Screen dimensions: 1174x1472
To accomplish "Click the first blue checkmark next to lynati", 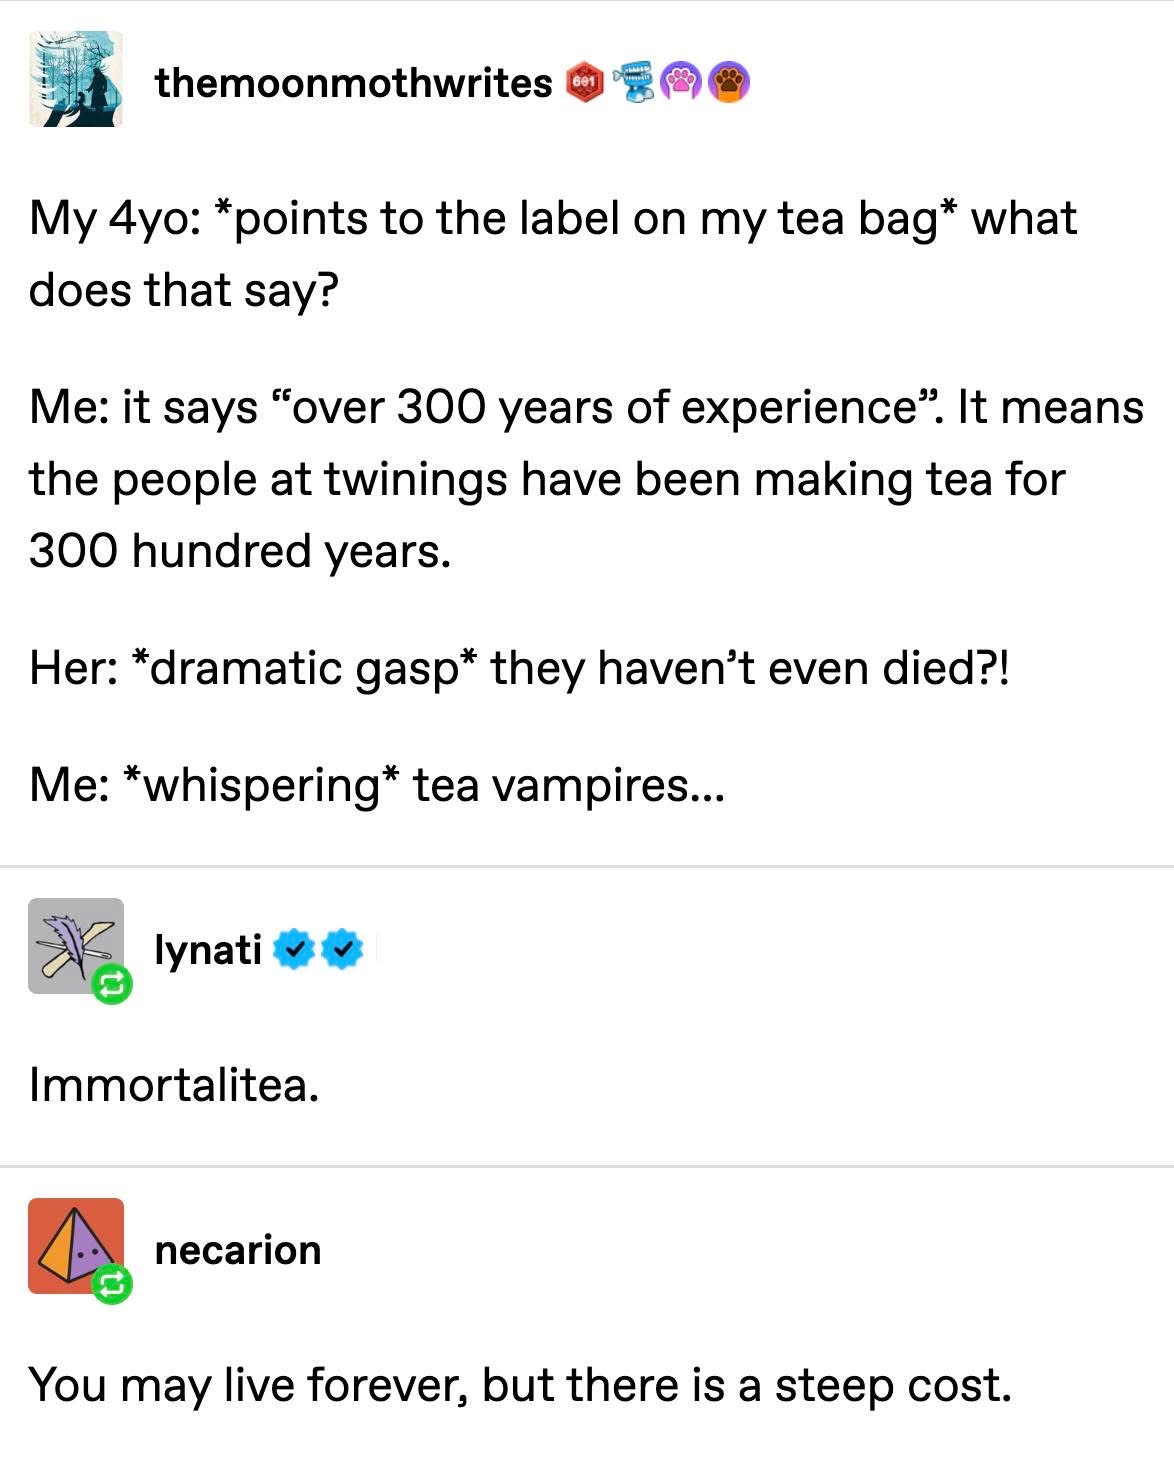I will tap(293, 949).
